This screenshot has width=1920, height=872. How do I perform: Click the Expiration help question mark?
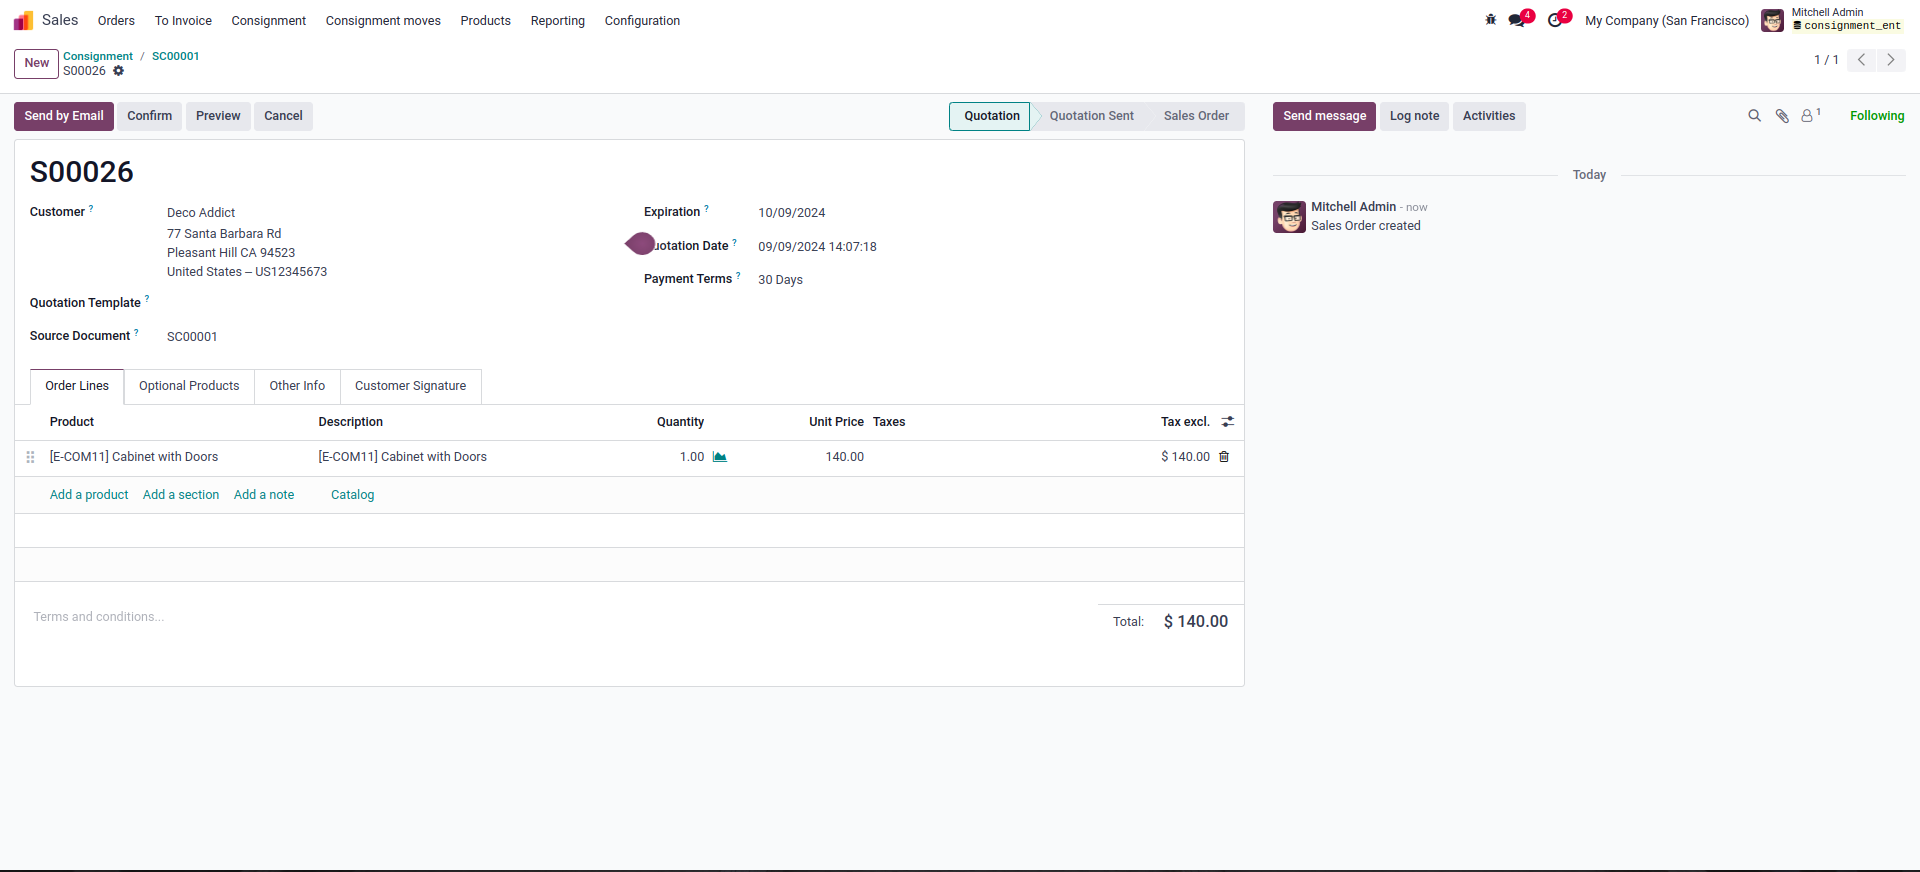(x=706, y=209)
